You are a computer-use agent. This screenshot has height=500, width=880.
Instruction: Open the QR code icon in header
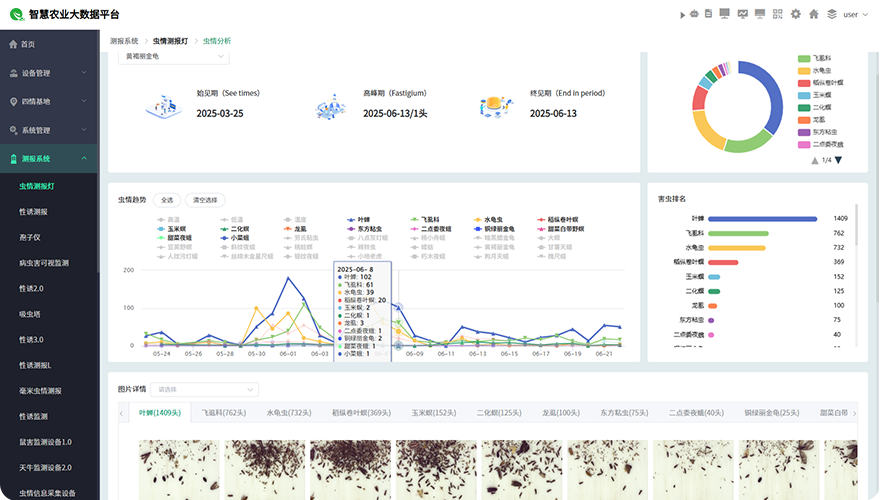(x=777, y=14)
